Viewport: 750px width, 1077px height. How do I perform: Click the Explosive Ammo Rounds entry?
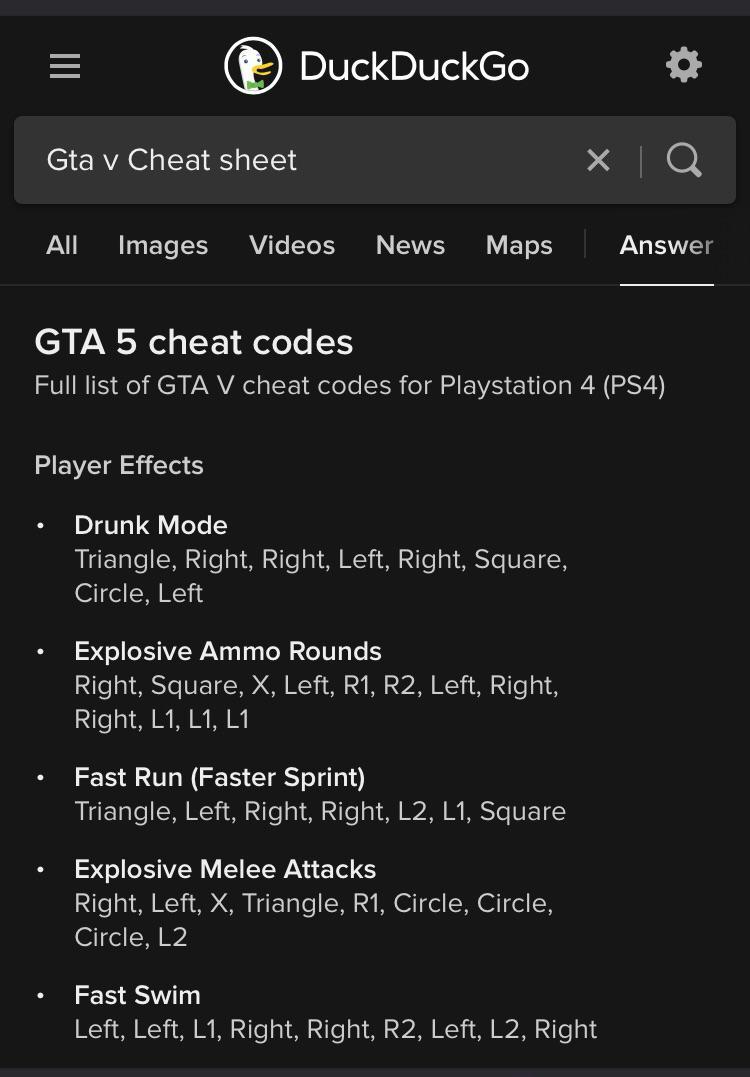pos(228,651)
